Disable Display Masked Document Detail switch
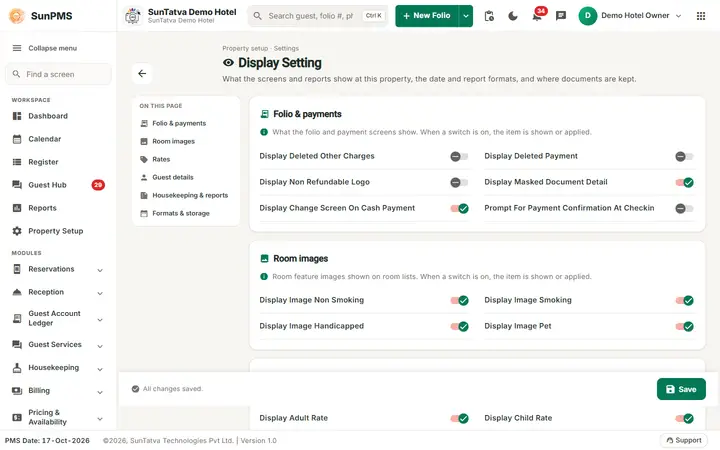 684,182
